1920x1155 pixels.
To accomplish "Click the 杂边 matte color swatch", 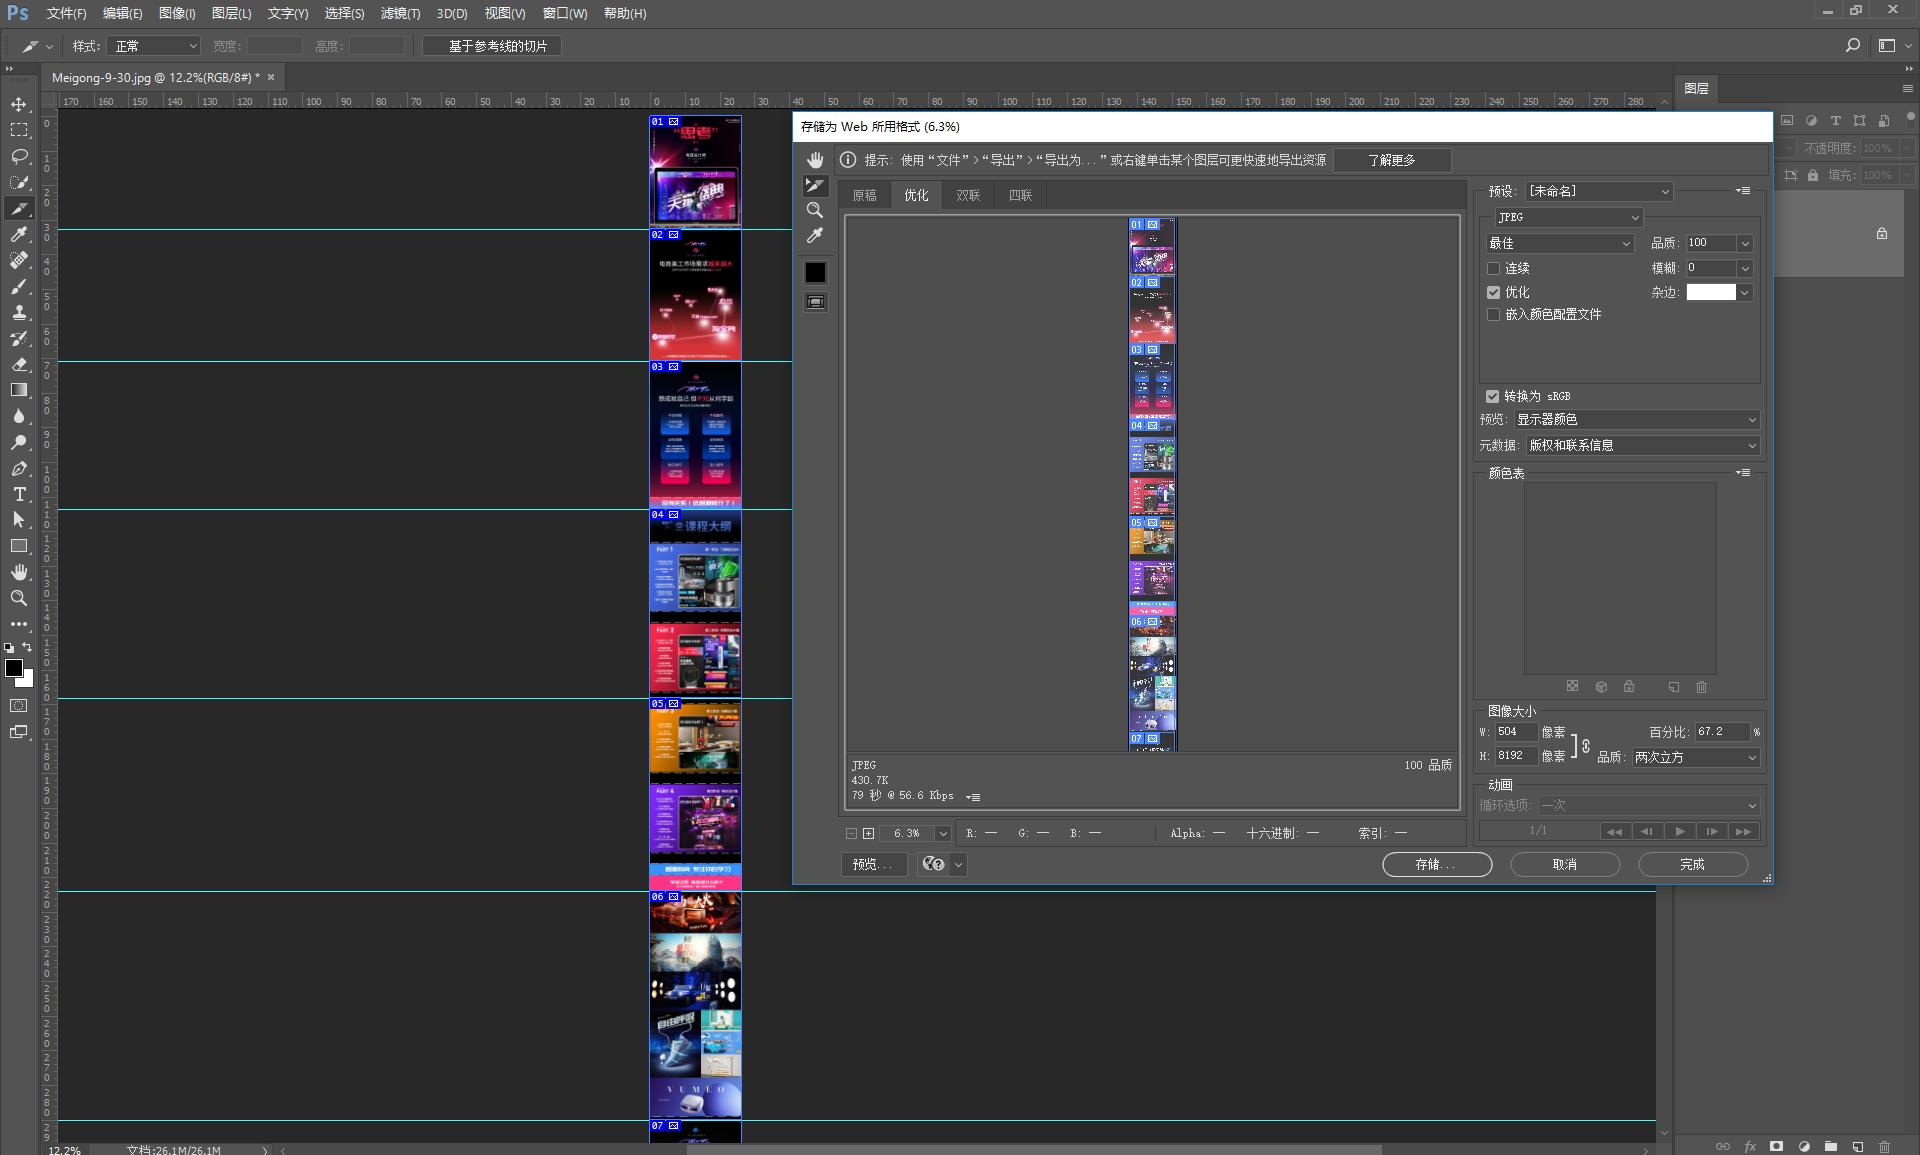I will click(1711, 292).
